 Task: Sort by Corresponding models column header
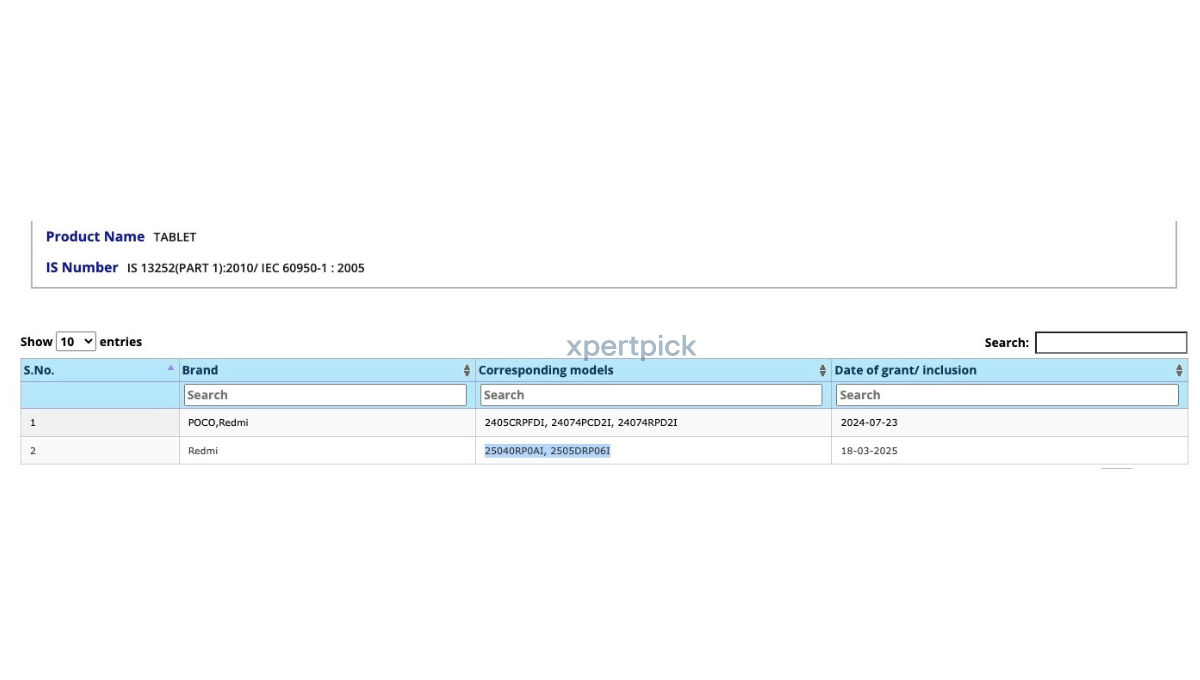pos(653,370)
